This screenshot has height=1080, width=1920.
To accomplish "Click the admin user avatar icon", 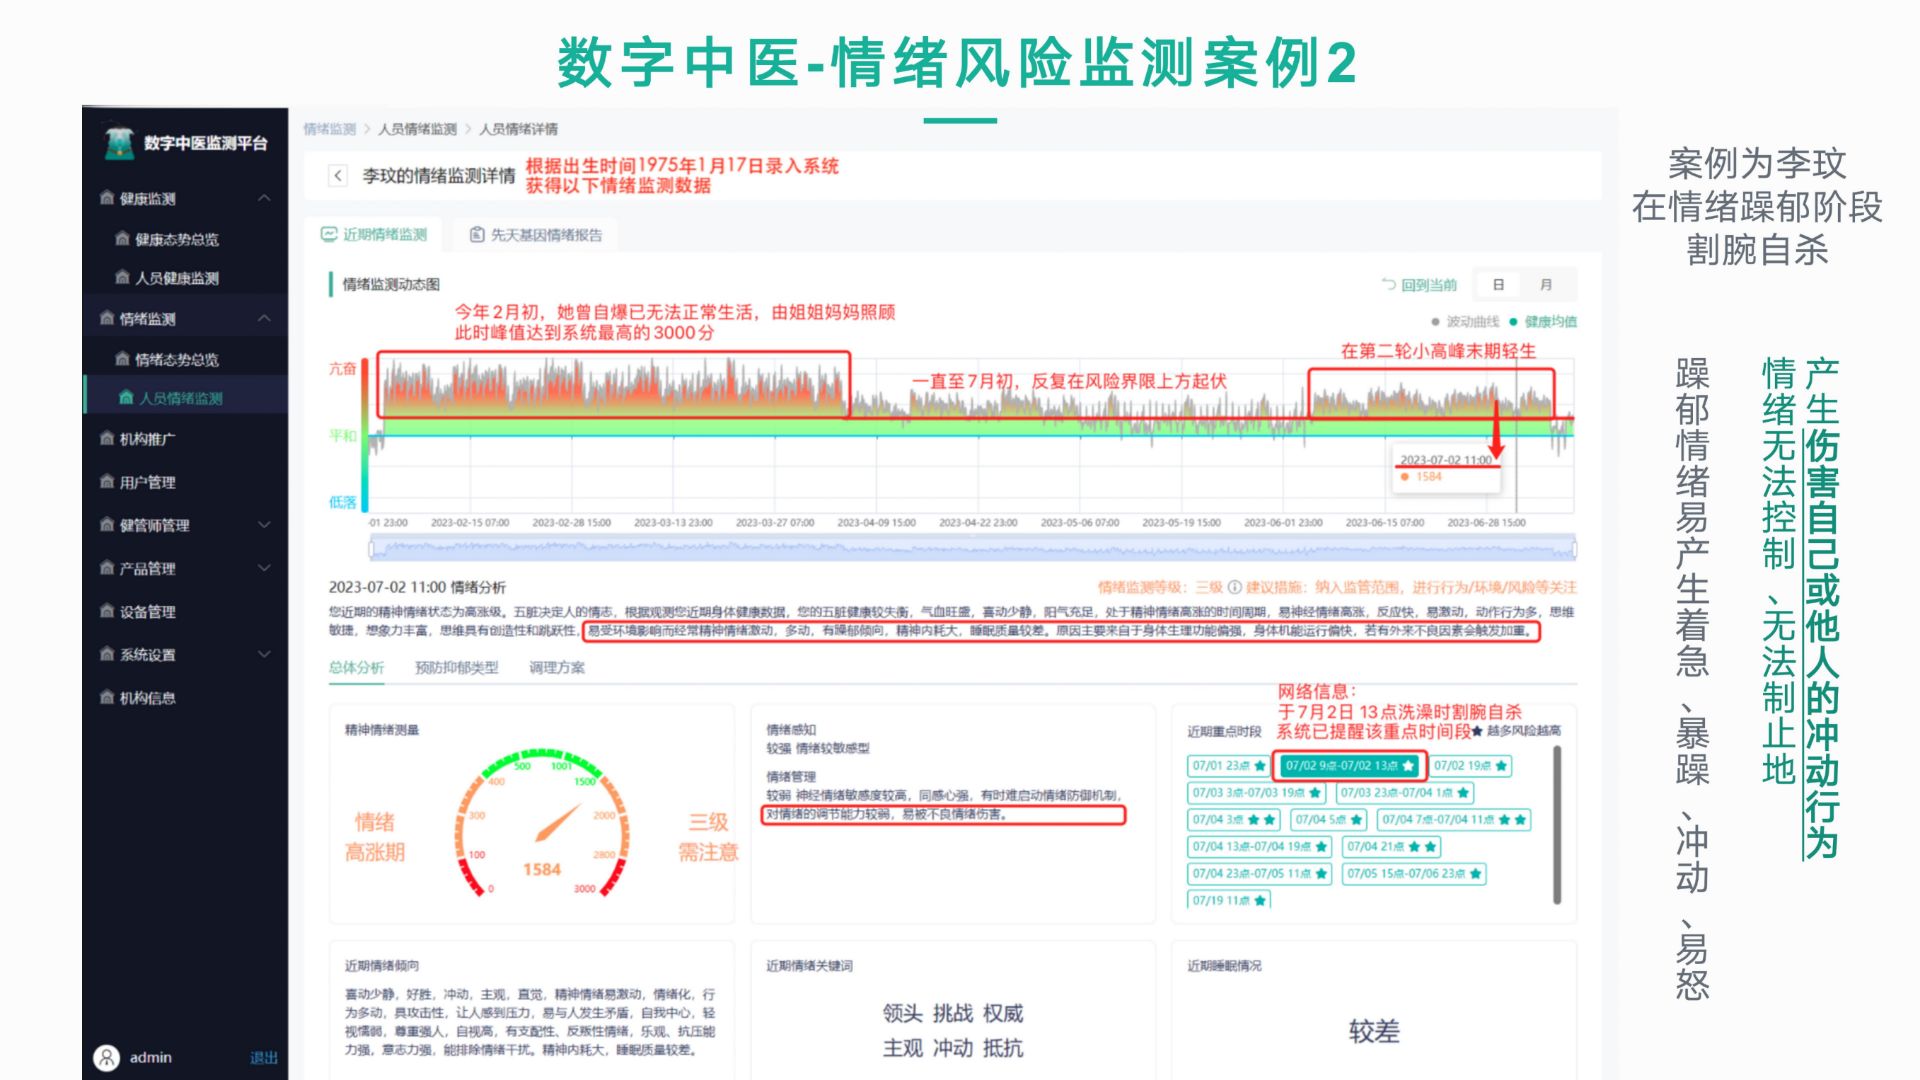I will (x=106, y=1057).
